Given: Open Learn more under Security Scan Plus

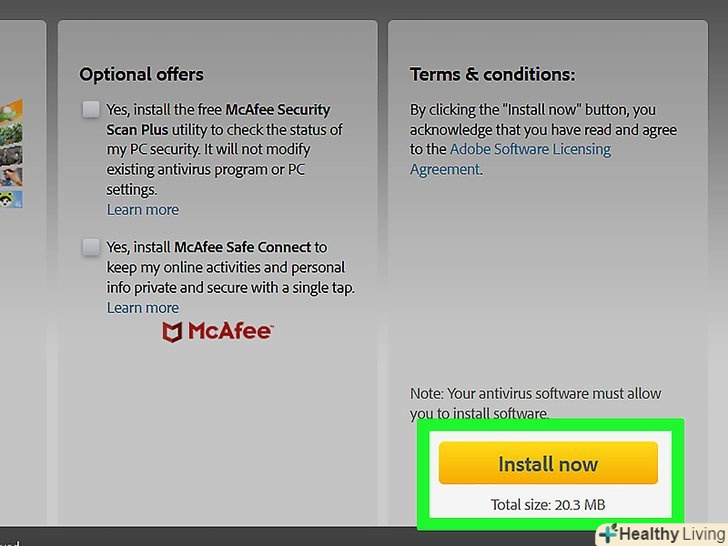Looking at the screenshot, I should [x=143, y=210].
